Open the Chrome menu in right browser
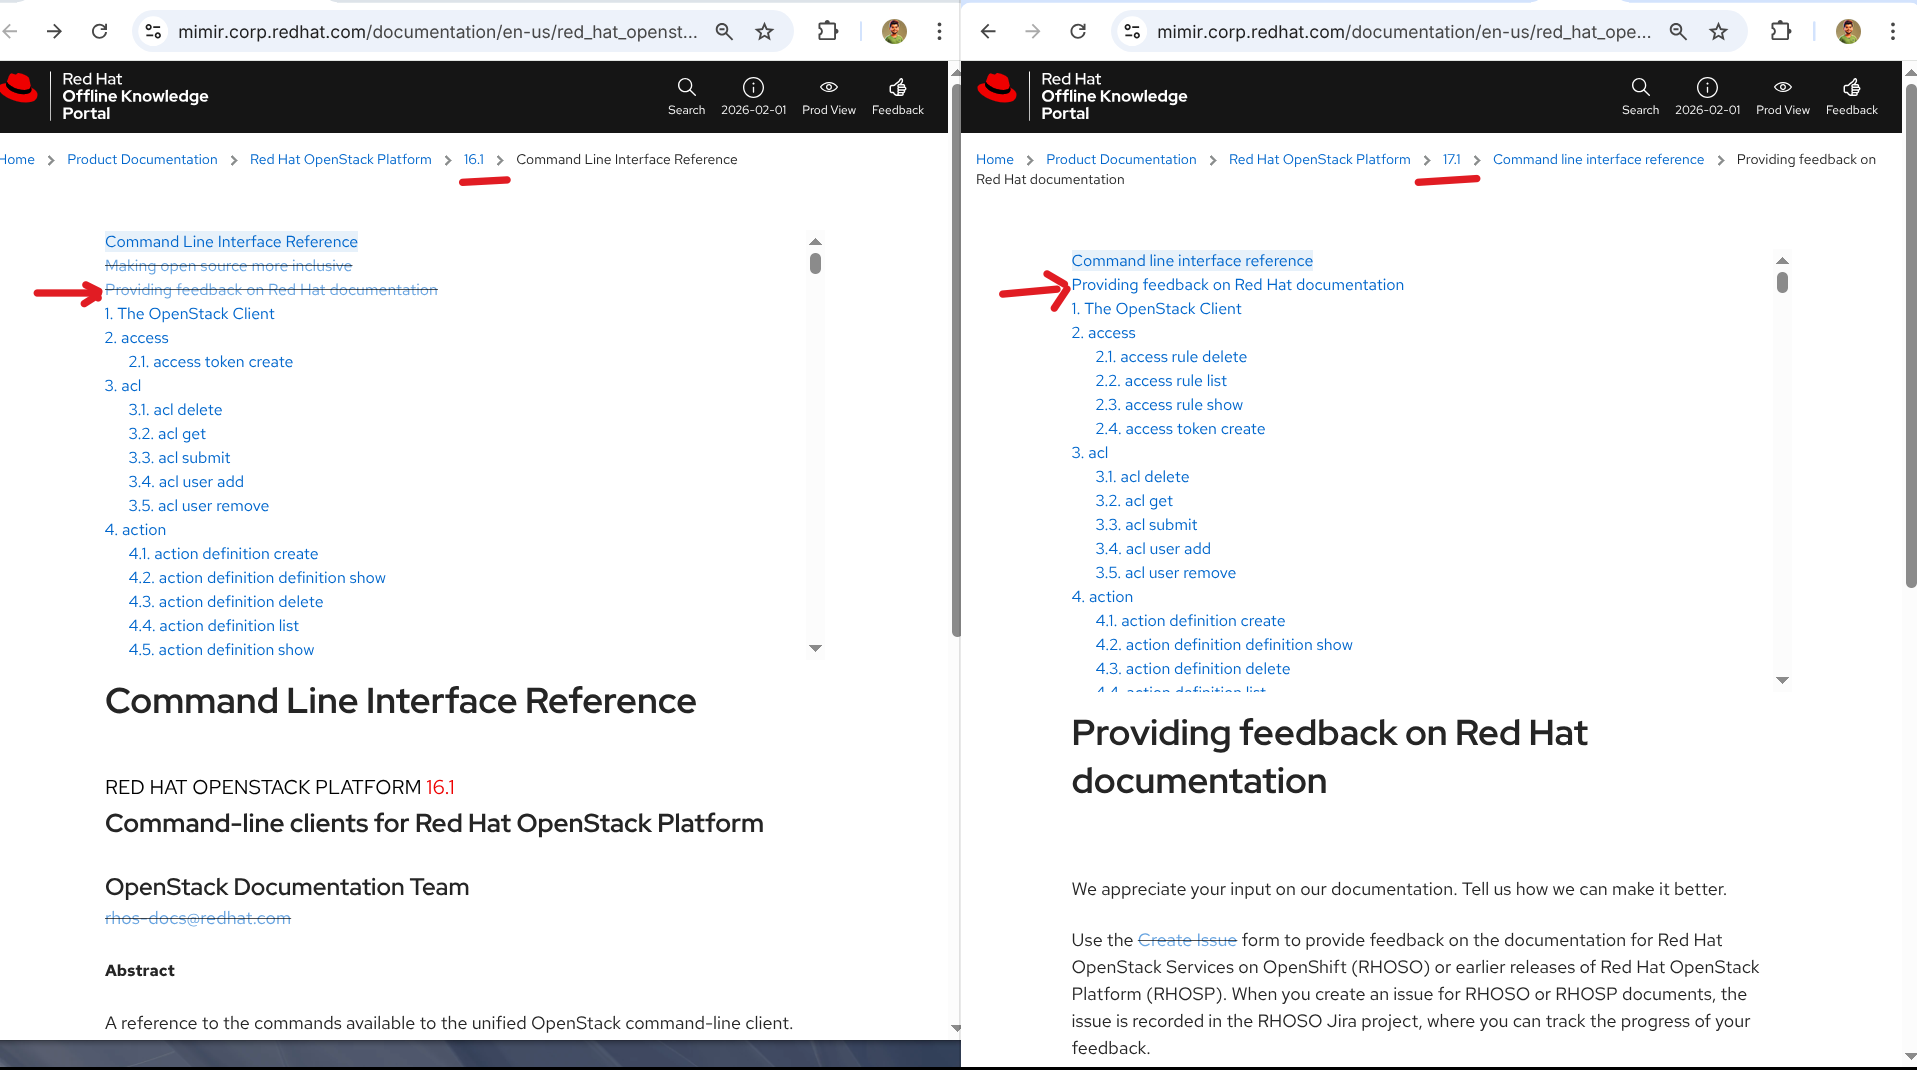Viewport: 1917px width, 1070px height. click(x=1893, y=31)
